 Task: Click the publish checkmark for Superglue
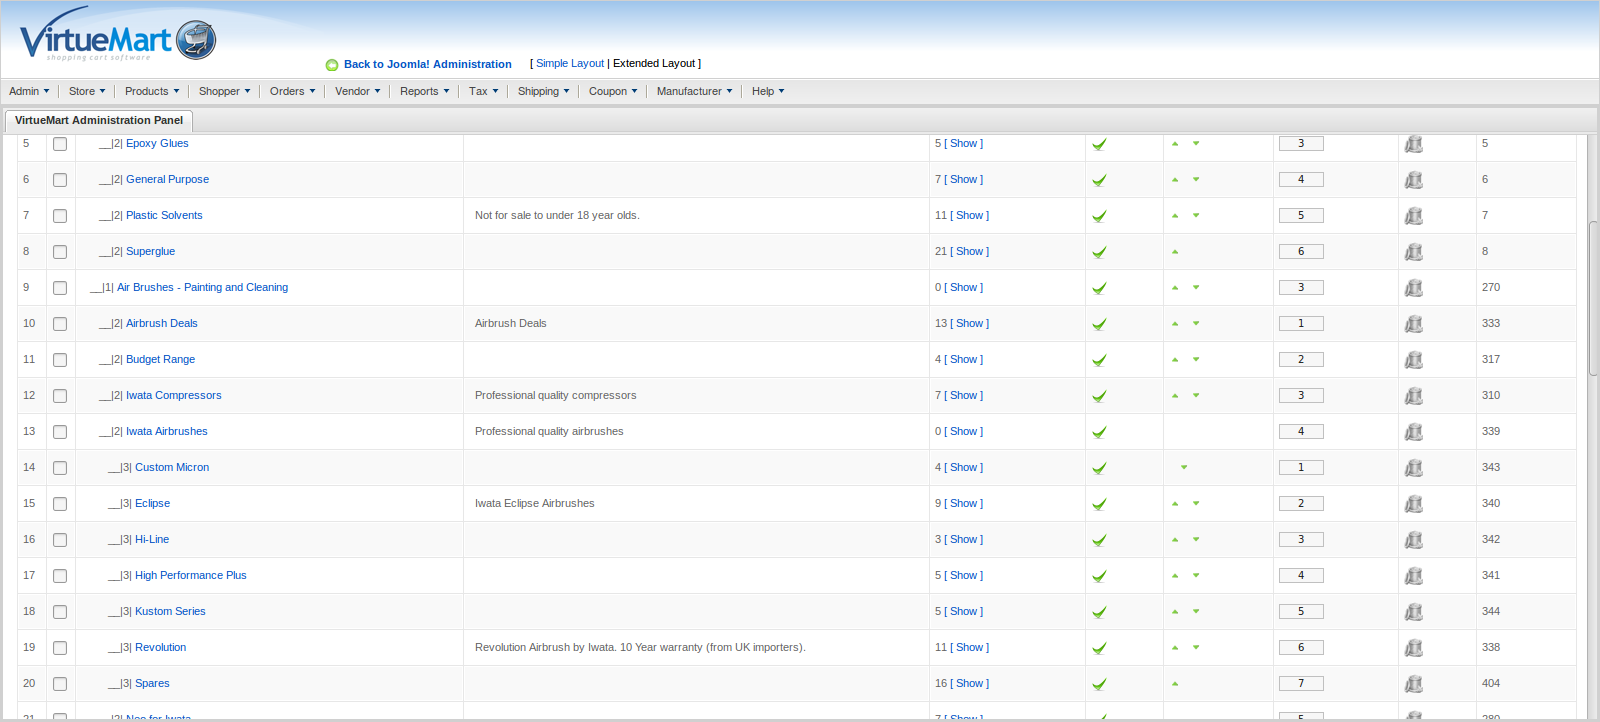[1099, 252]
